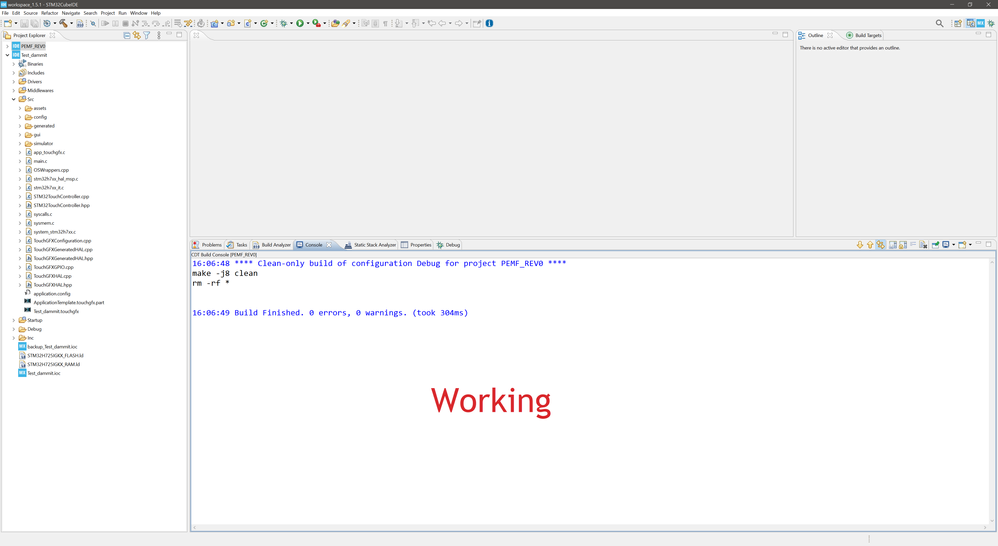Collapse all in Project Explorer

(x=127, y=35)
